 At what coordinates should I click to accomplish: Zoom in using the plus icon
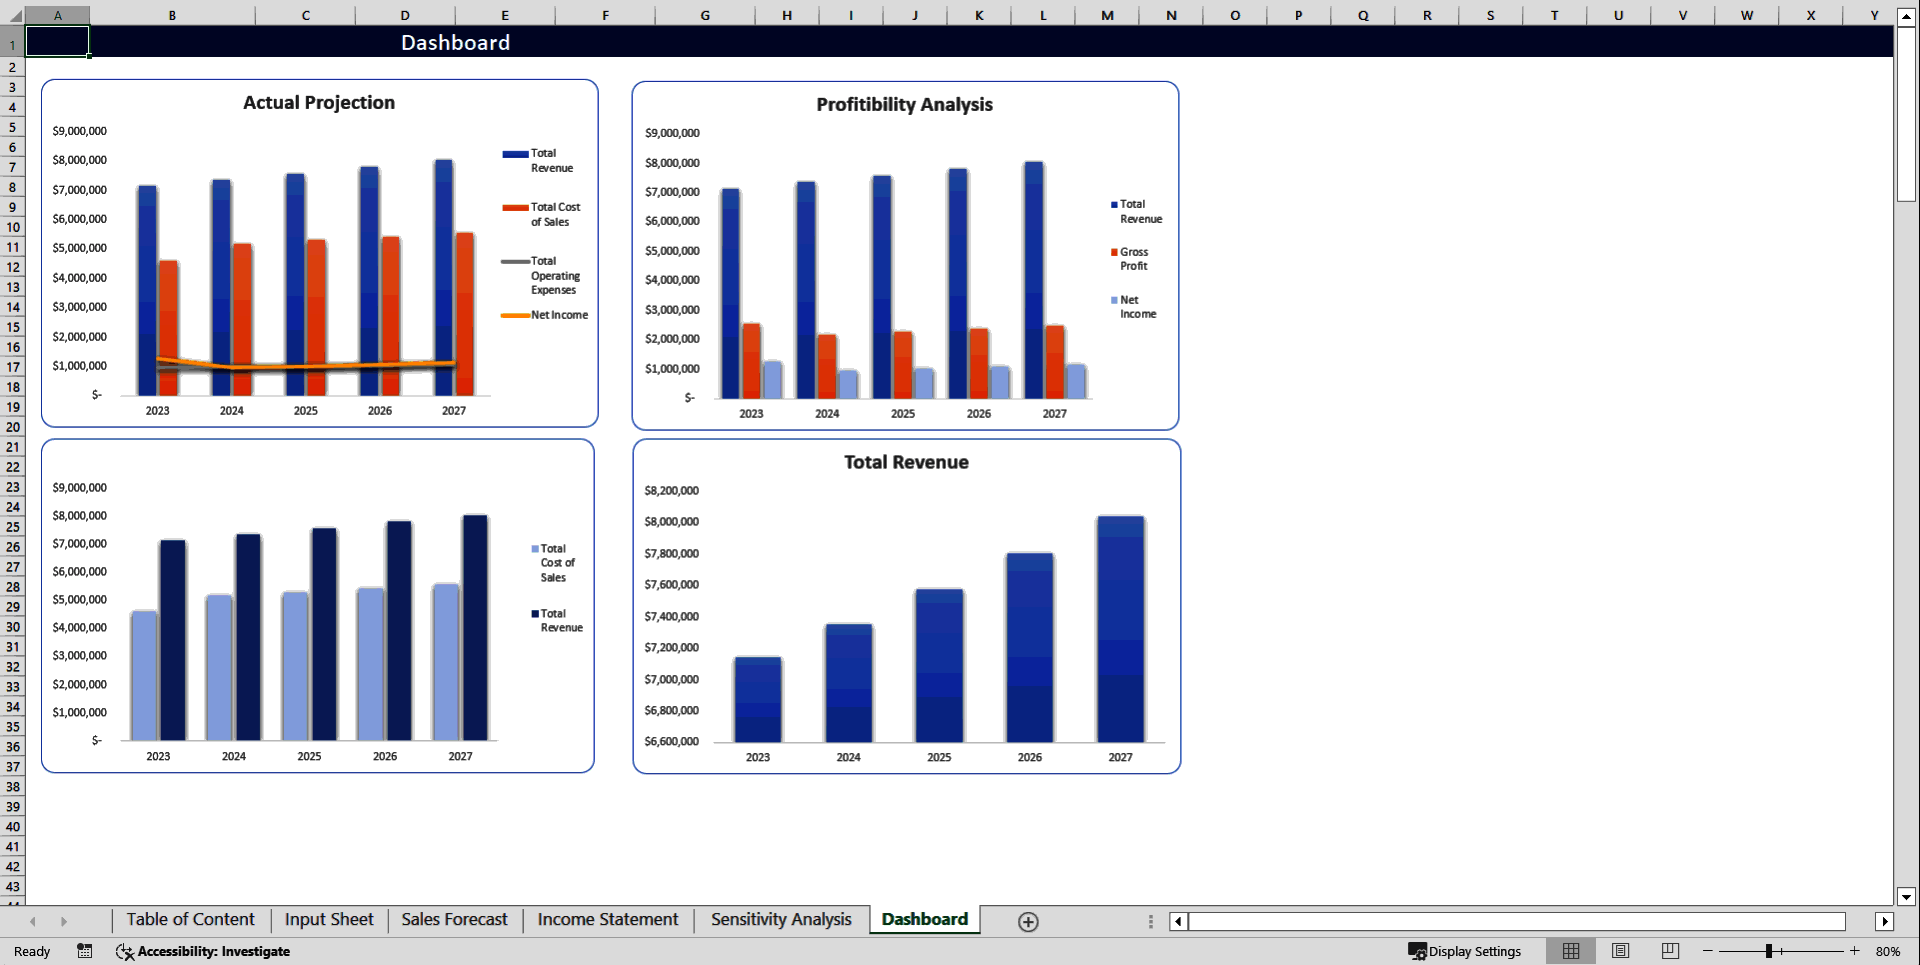coord(1854,951)
